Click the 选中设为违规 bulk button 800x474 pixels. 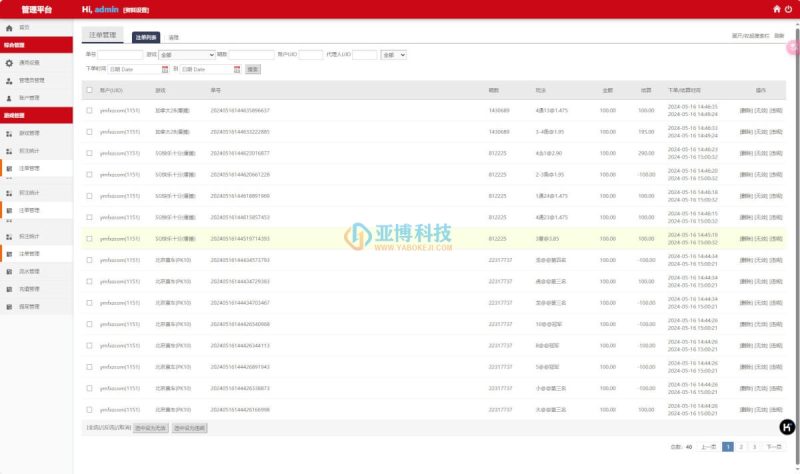point(189,428)
